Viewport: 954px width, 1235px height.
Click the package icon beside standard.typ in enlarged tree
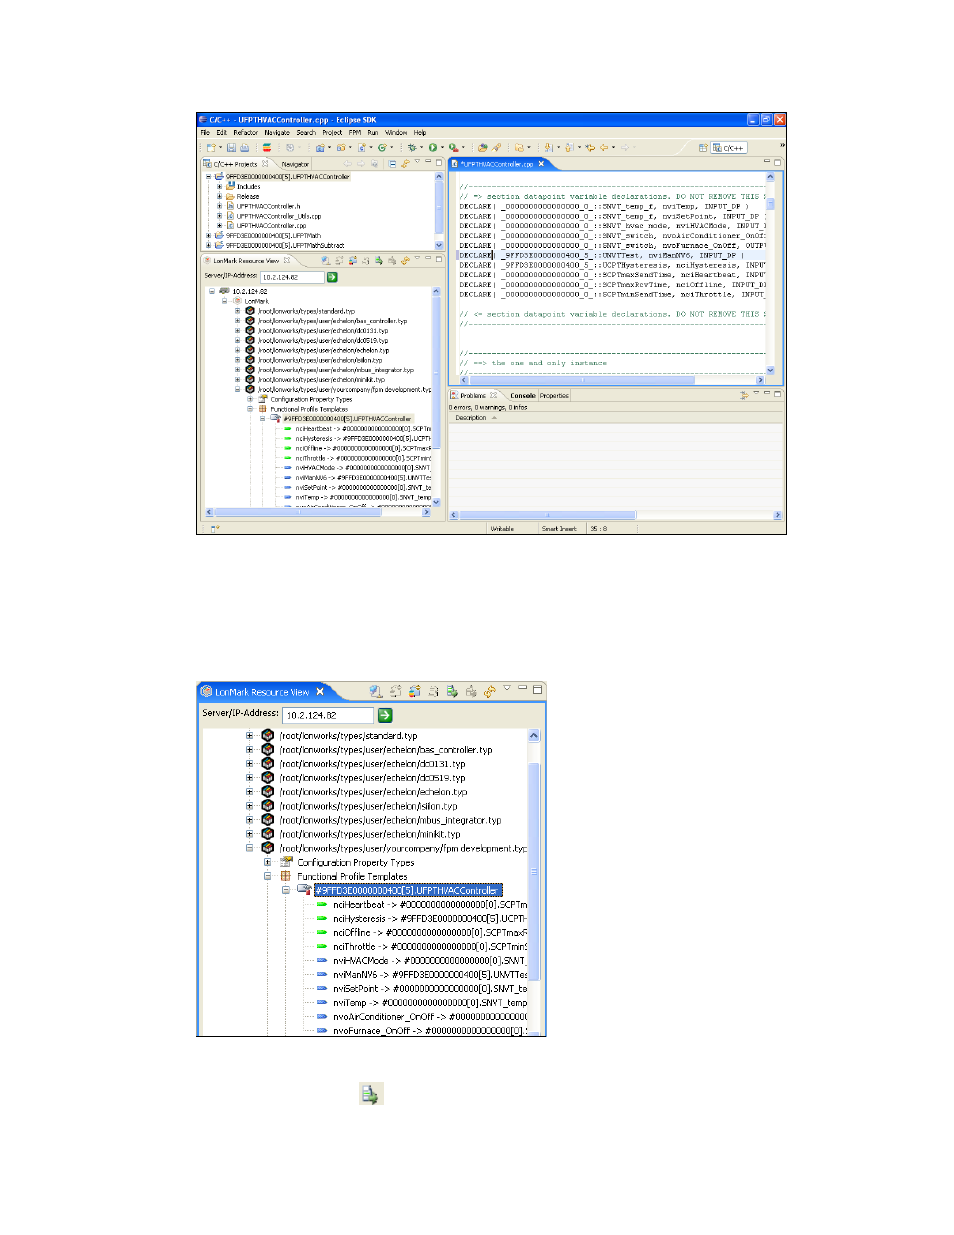(267, 735)
